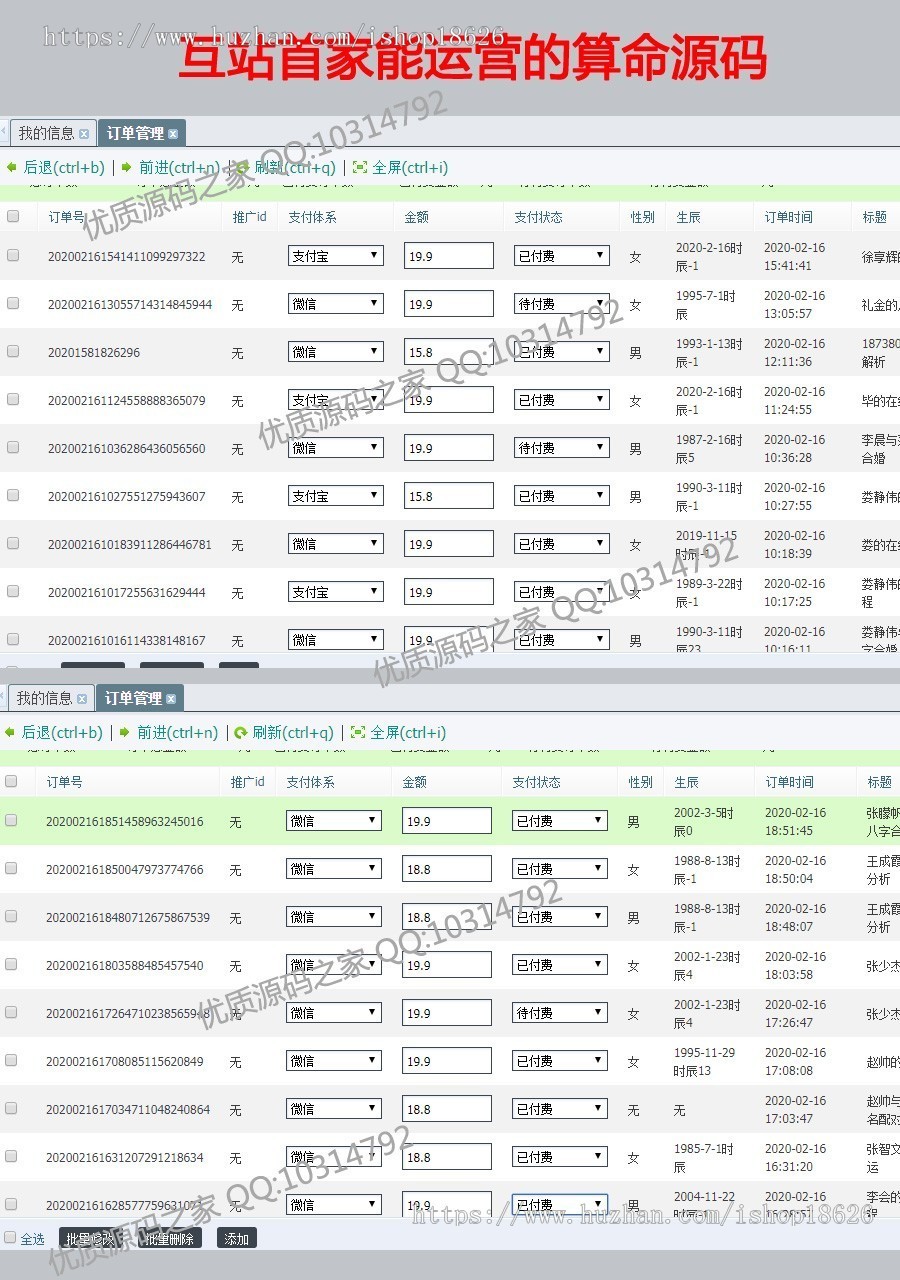Click 订单时间 column header in lower table
The image size is (900, 1280).
click(789, 782)
